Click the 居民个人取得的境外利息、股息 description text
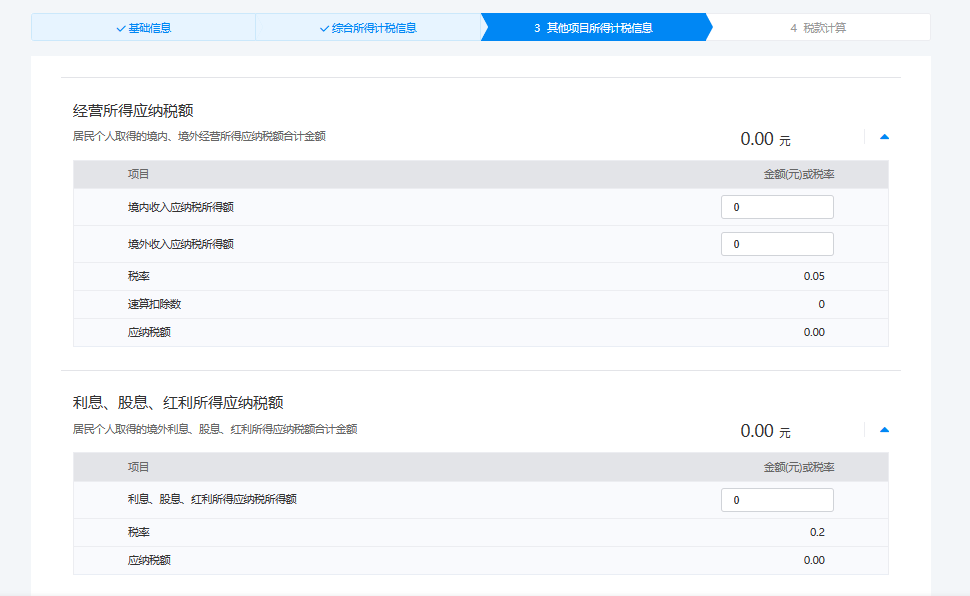The image size is (970, 596). pos(215,429)
